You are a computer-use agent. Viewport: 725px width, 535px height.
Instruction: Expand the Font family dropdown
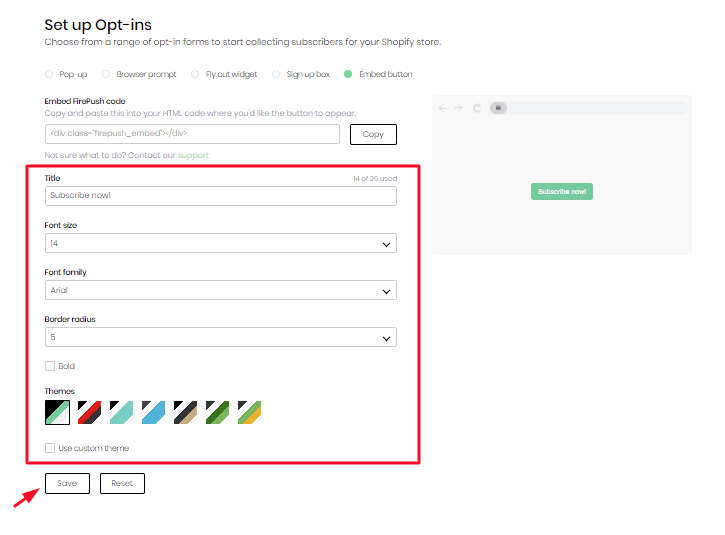click(x=220, y=290)
